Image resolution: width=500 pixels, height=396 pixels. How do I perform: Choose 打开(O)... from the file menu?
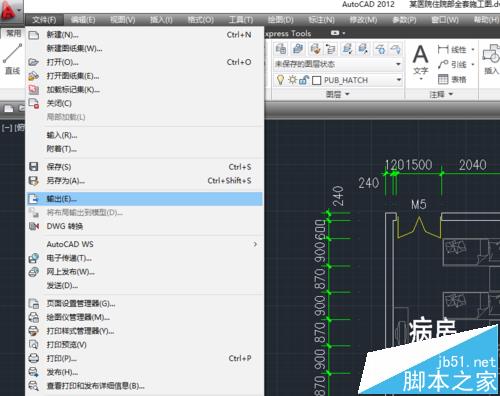144,62
